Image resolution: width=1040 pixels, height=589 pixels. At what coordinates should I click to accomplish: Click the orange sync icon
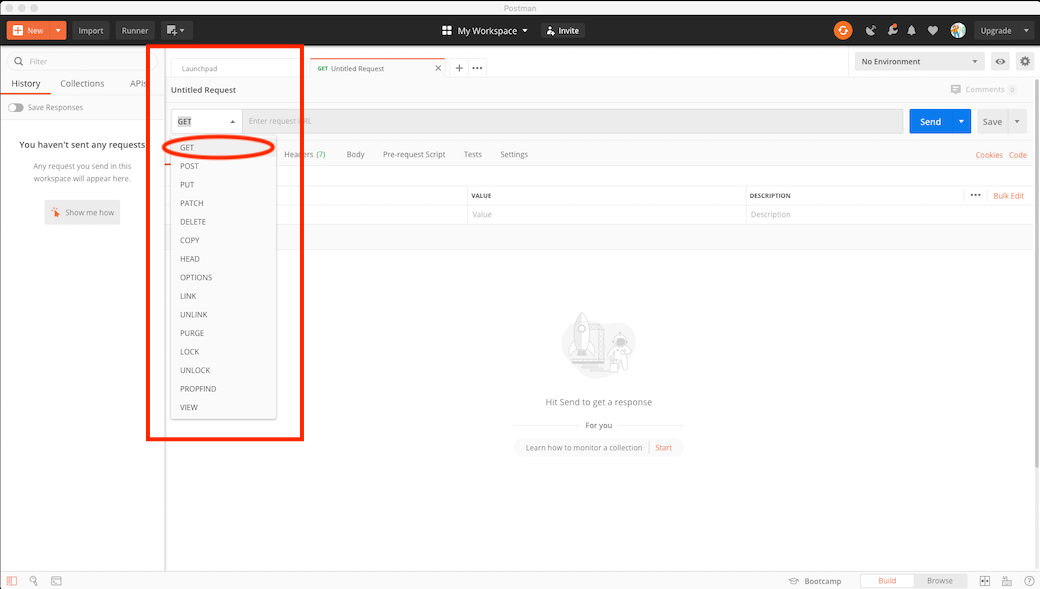(x=843, y=31)
